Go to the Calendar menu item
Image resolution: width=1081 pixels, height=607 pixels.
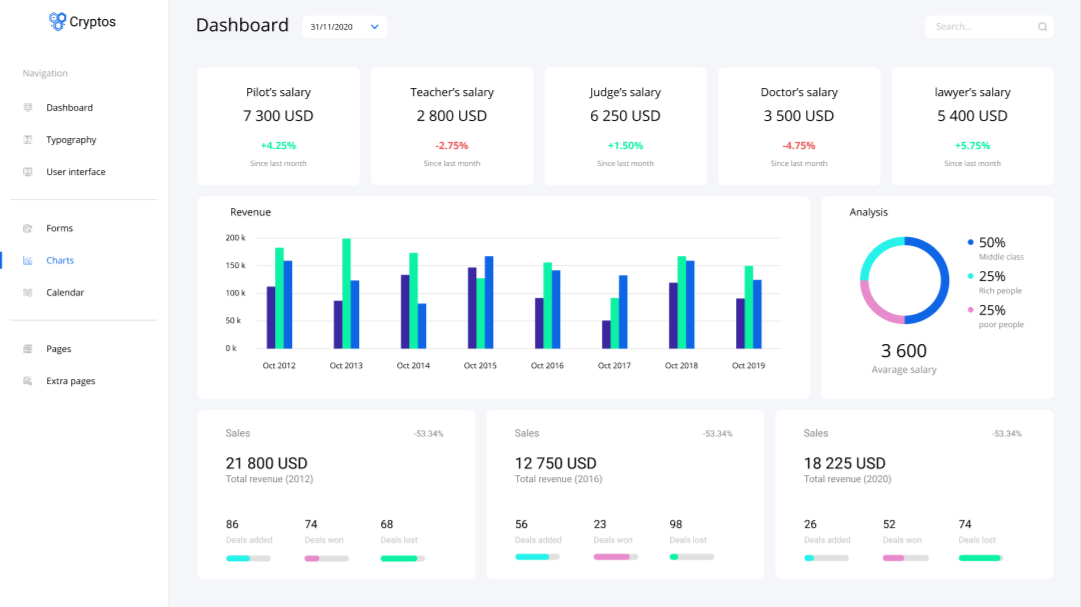point(65,292)
